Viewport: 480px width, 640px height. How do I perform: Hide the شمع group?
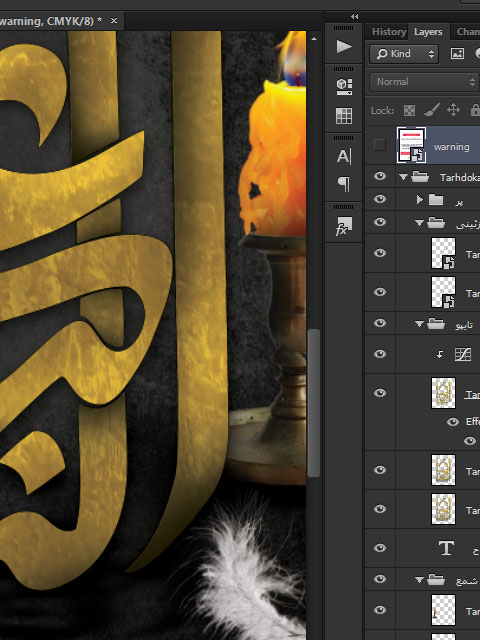[x=380, y=579]
